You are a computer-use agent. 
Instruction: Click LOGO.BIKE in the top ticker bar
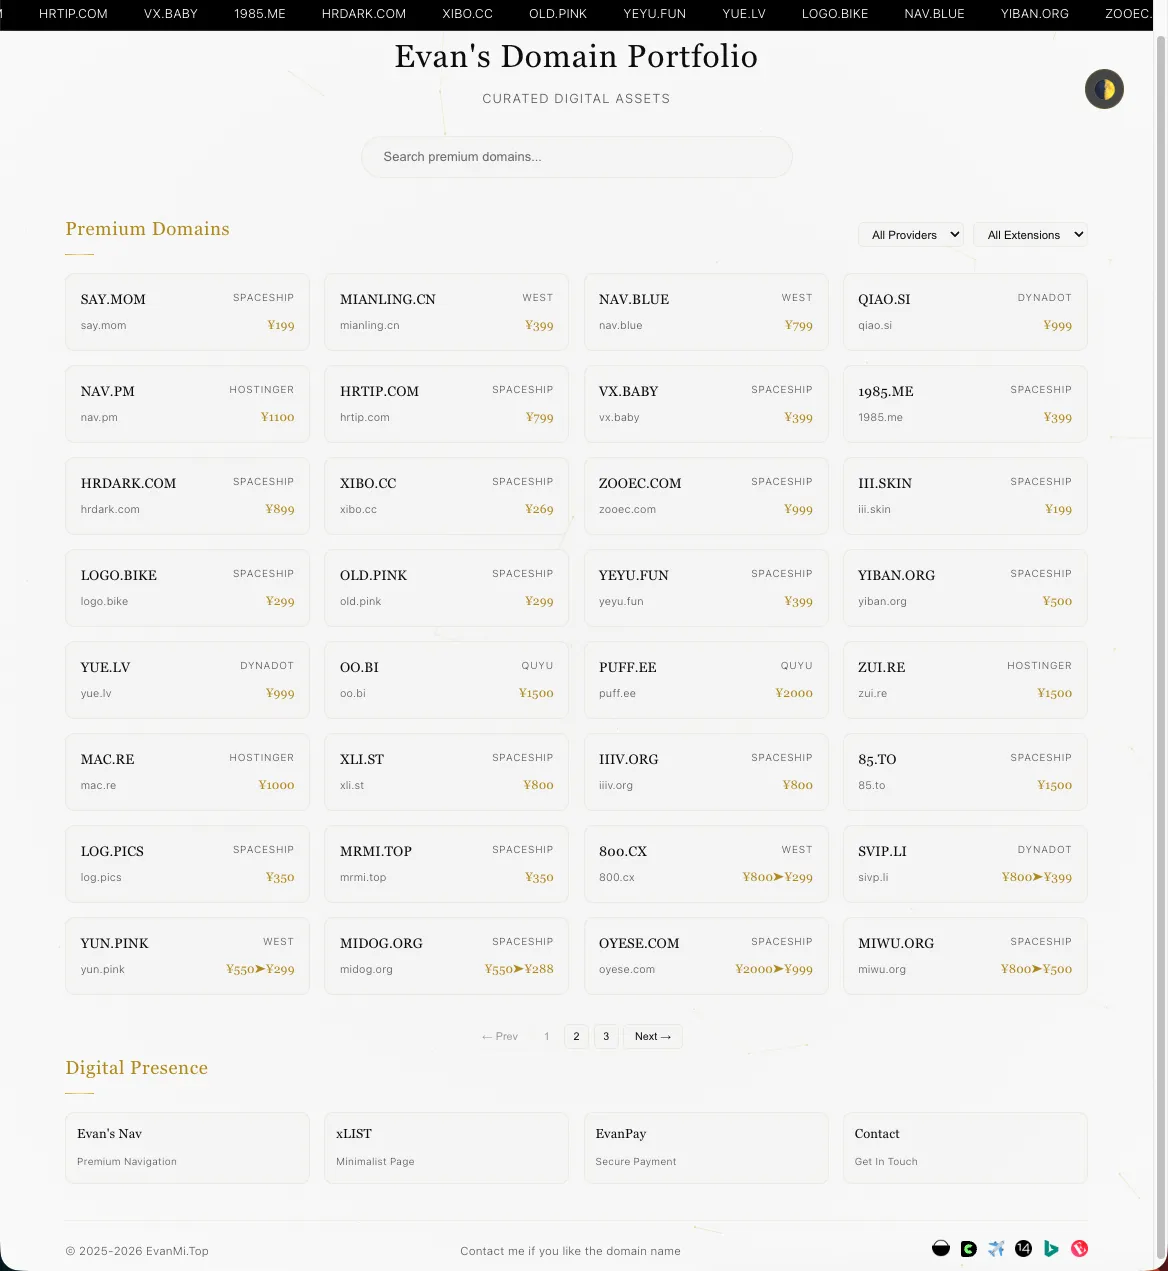(835, 14)
